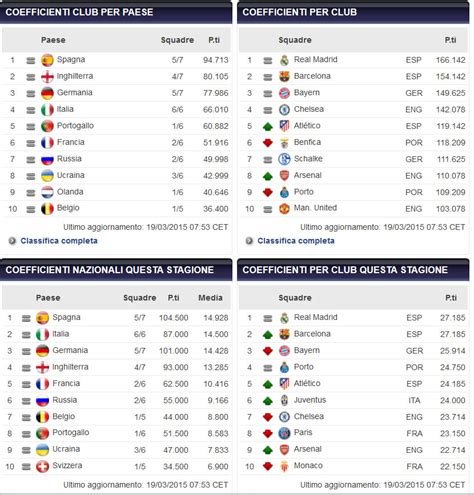Click the red down arrow next to Benfica
Screen dimensions: 474x495
pyautogui.click(x=268, y=143)
